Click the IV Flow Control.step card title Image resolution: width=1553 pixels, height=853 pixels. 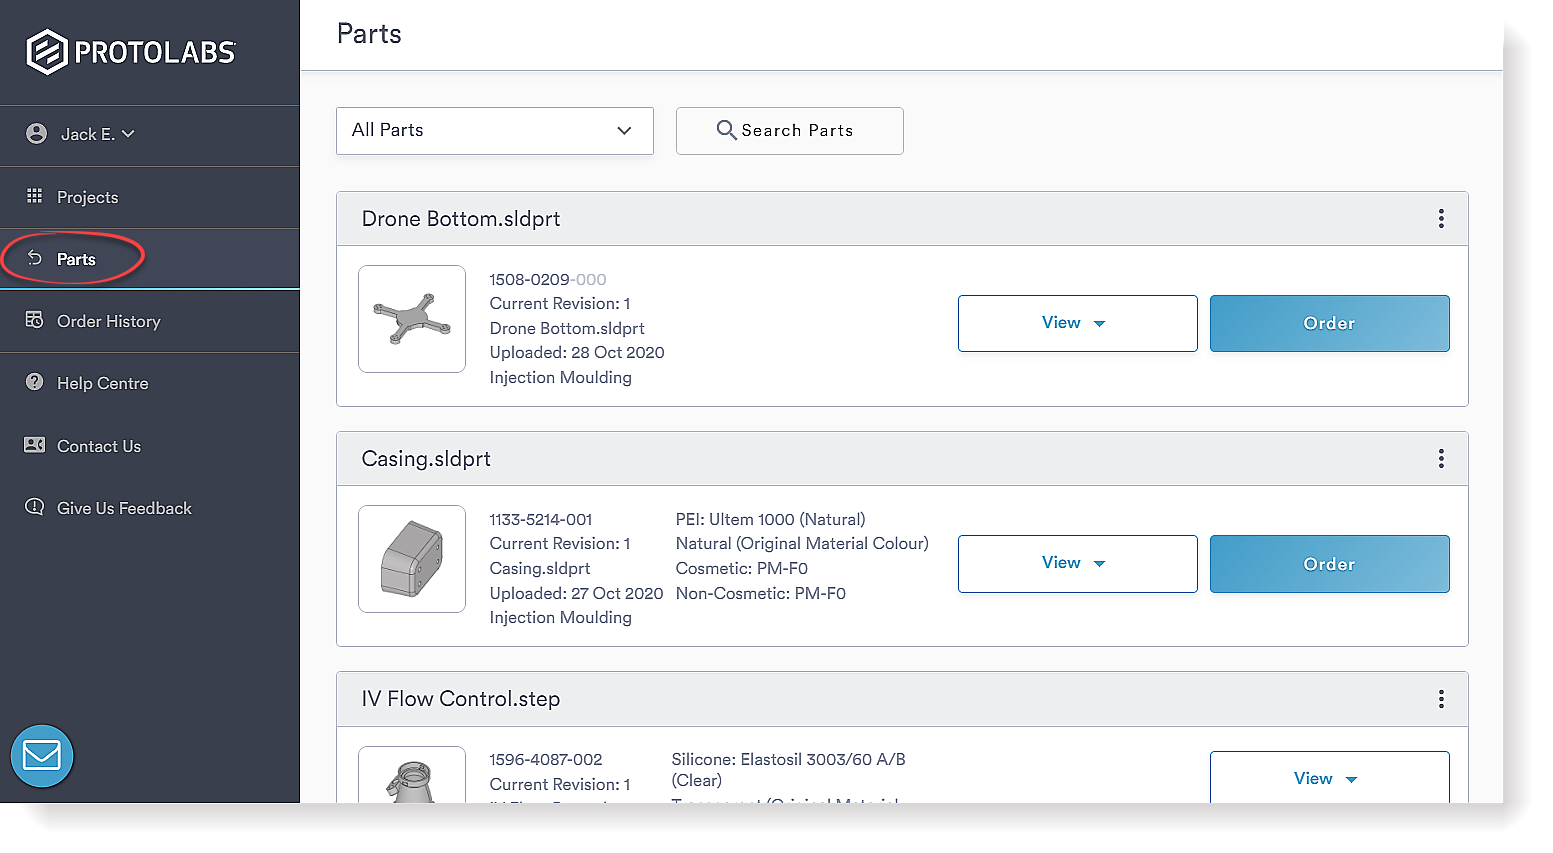click(461, 699)
